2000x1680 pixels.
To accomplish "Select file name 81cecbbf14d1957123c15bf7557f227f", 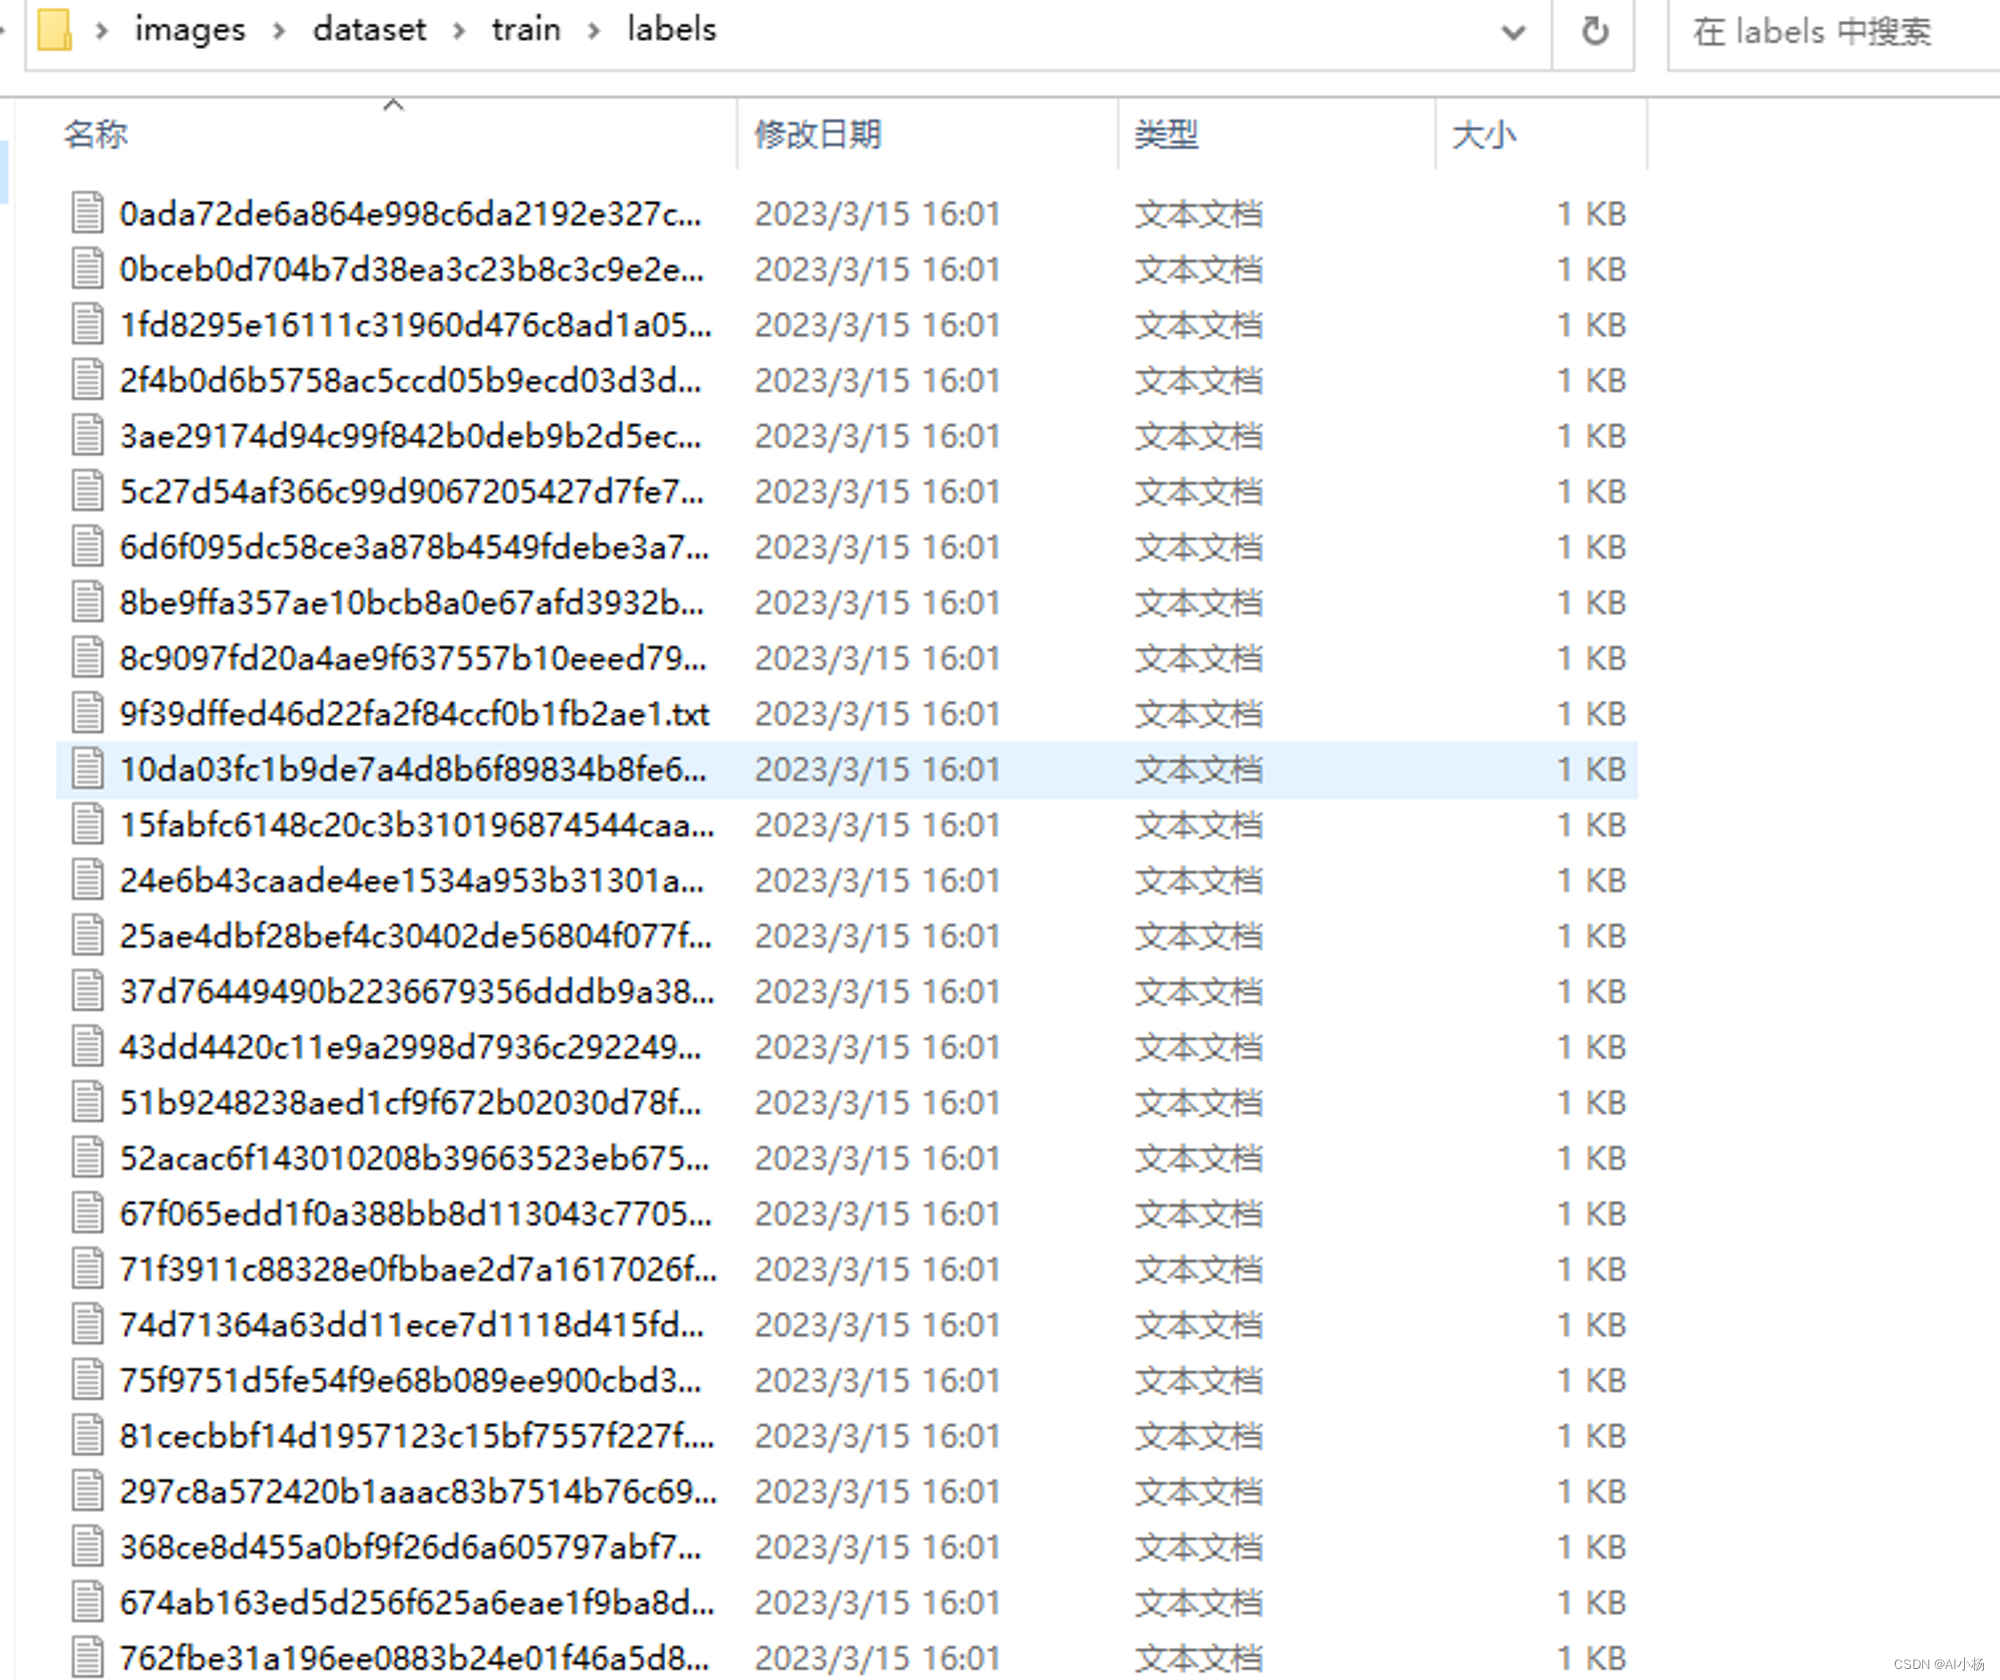I will coord(417,1436).
